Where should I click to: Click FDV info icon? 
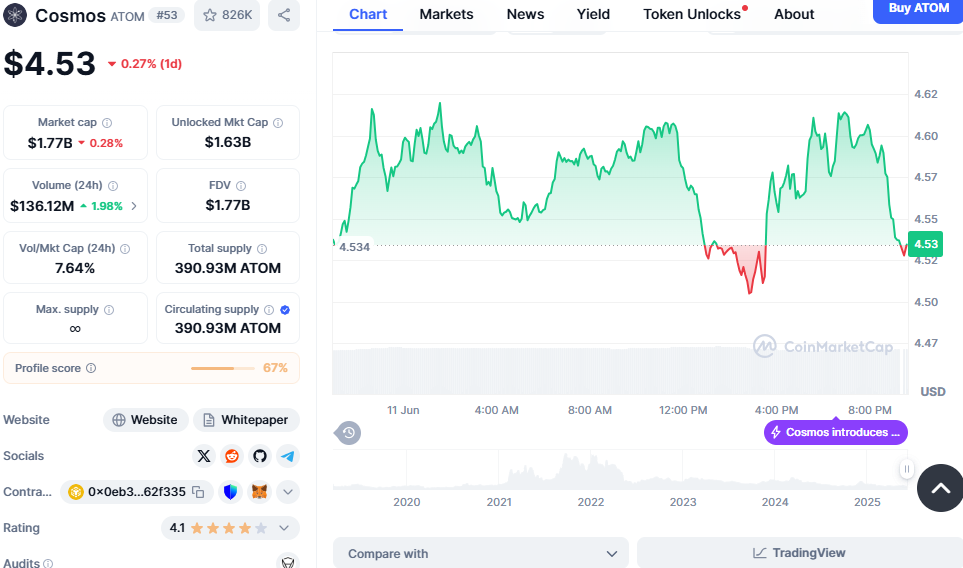coord(241,185)
